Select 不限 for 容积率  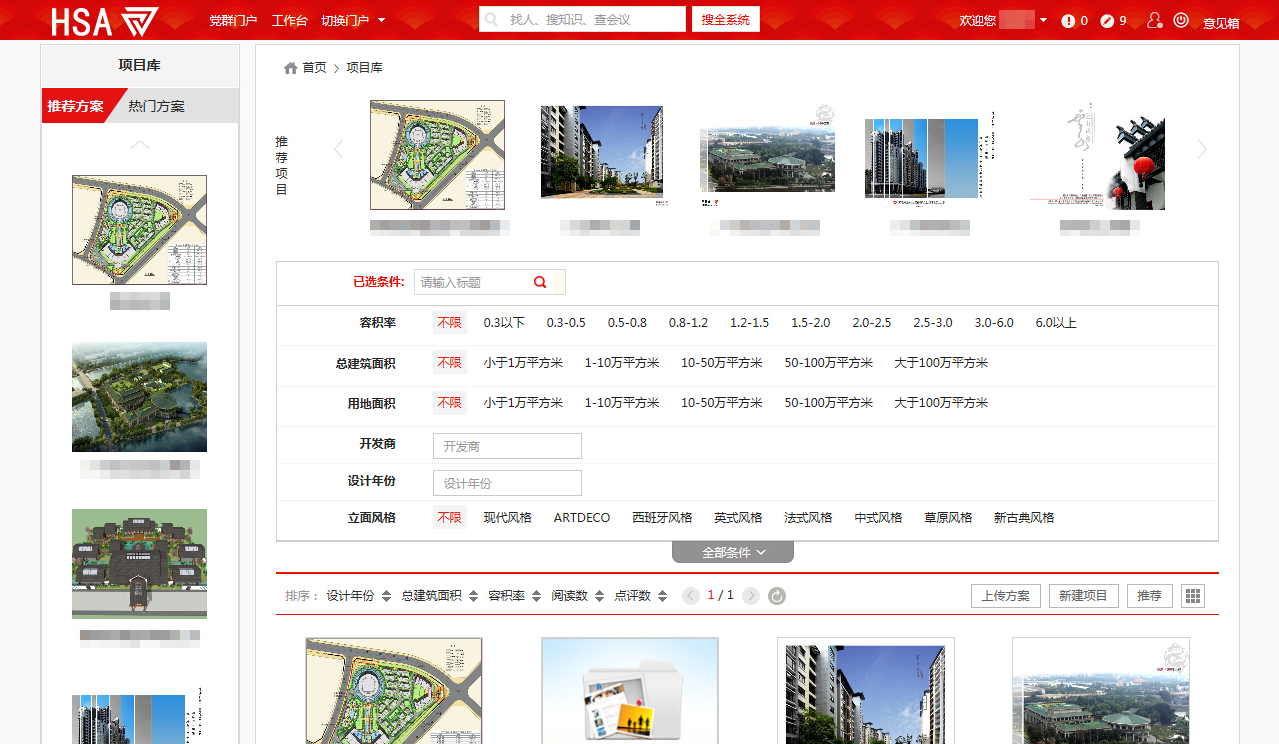[450, 323]
